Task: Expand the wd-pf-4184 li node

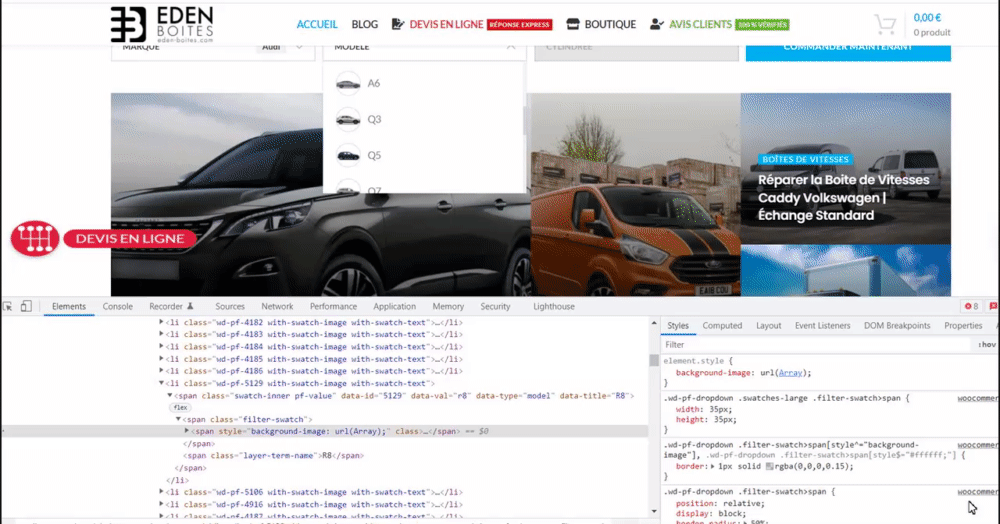Action: point(161,347)
